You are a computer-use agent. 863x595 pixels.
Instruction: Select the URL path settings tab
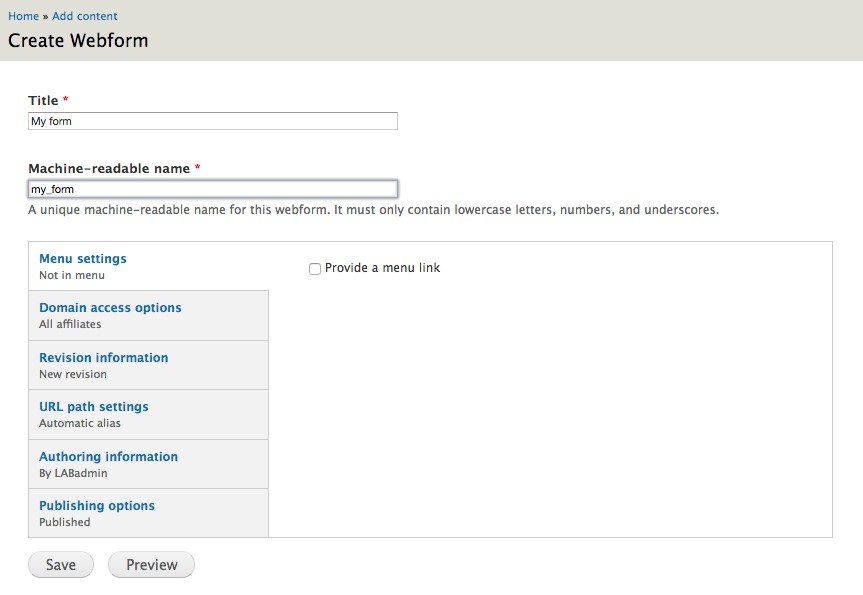coord(93,406)
